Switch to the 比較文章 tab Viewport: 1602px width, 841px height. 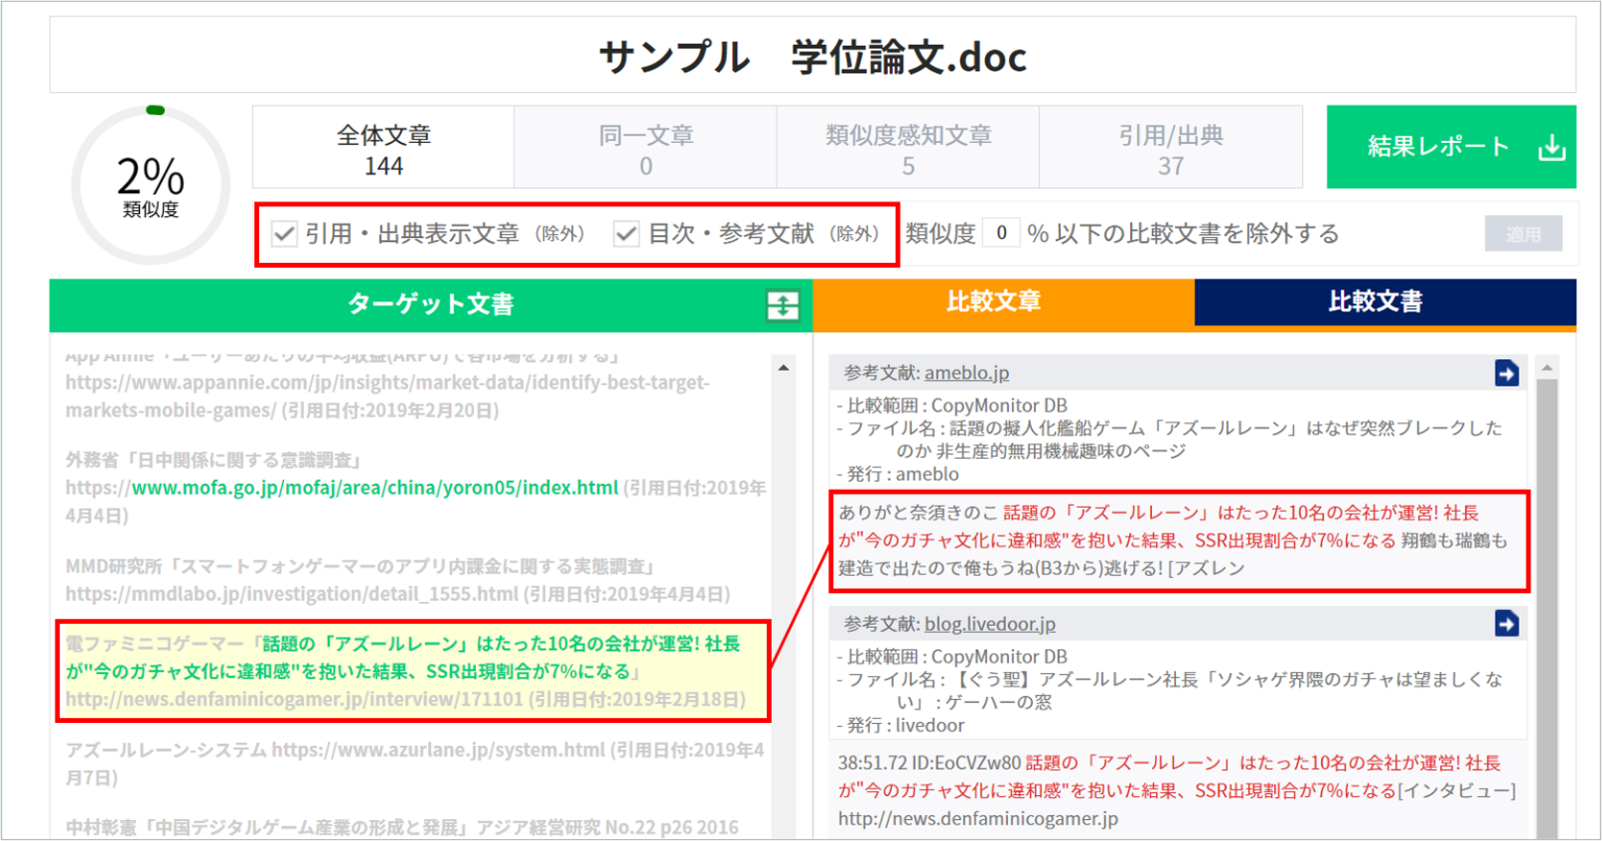[1003, 302]
